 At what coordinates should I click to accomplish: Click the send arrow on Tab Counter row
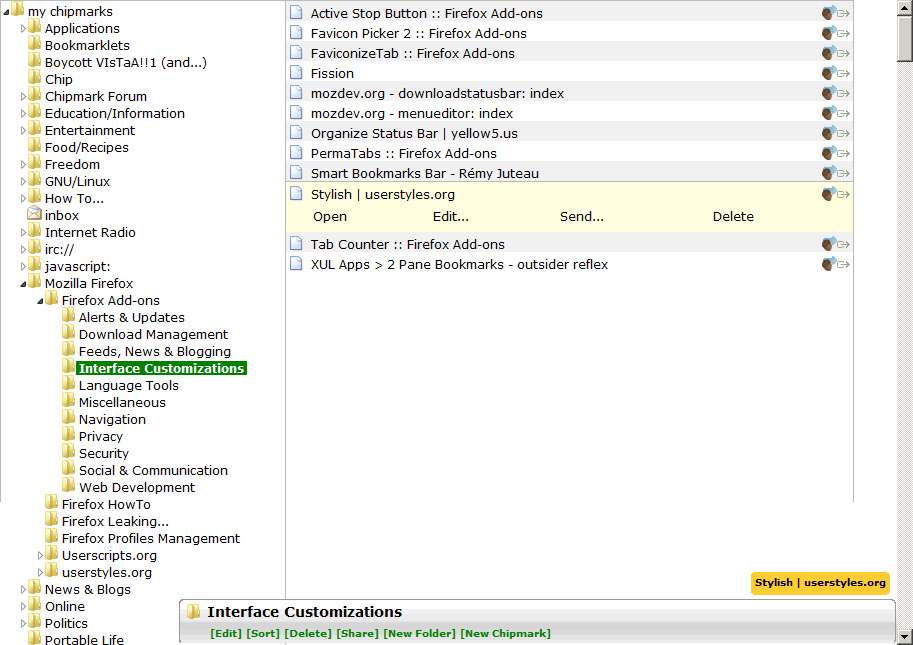point(844,244)
